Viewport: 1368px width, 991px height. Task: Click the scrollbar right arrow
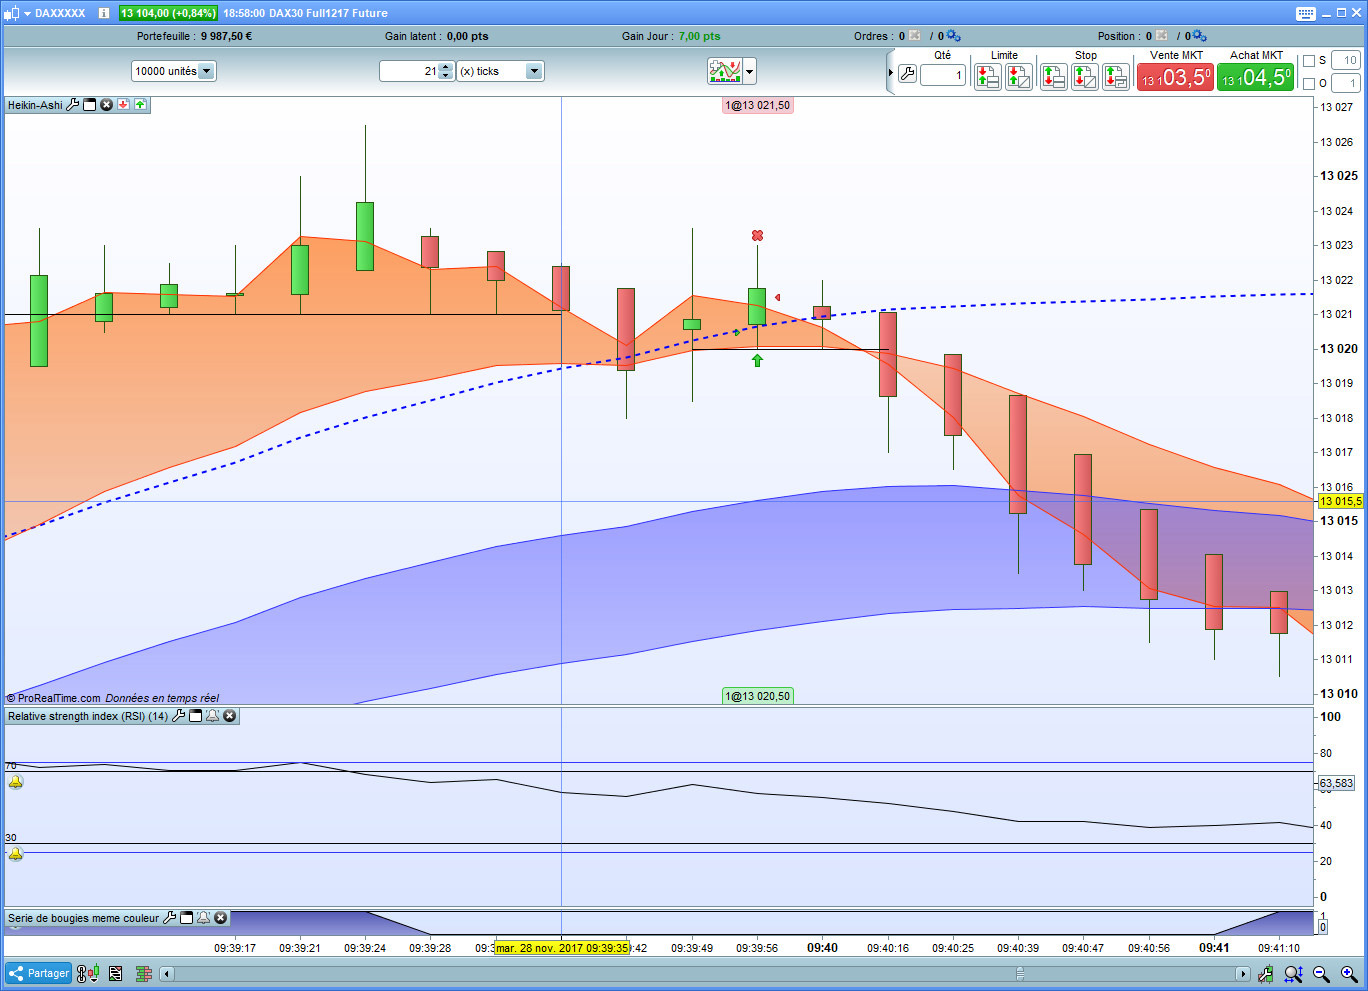coord(1243,974)
